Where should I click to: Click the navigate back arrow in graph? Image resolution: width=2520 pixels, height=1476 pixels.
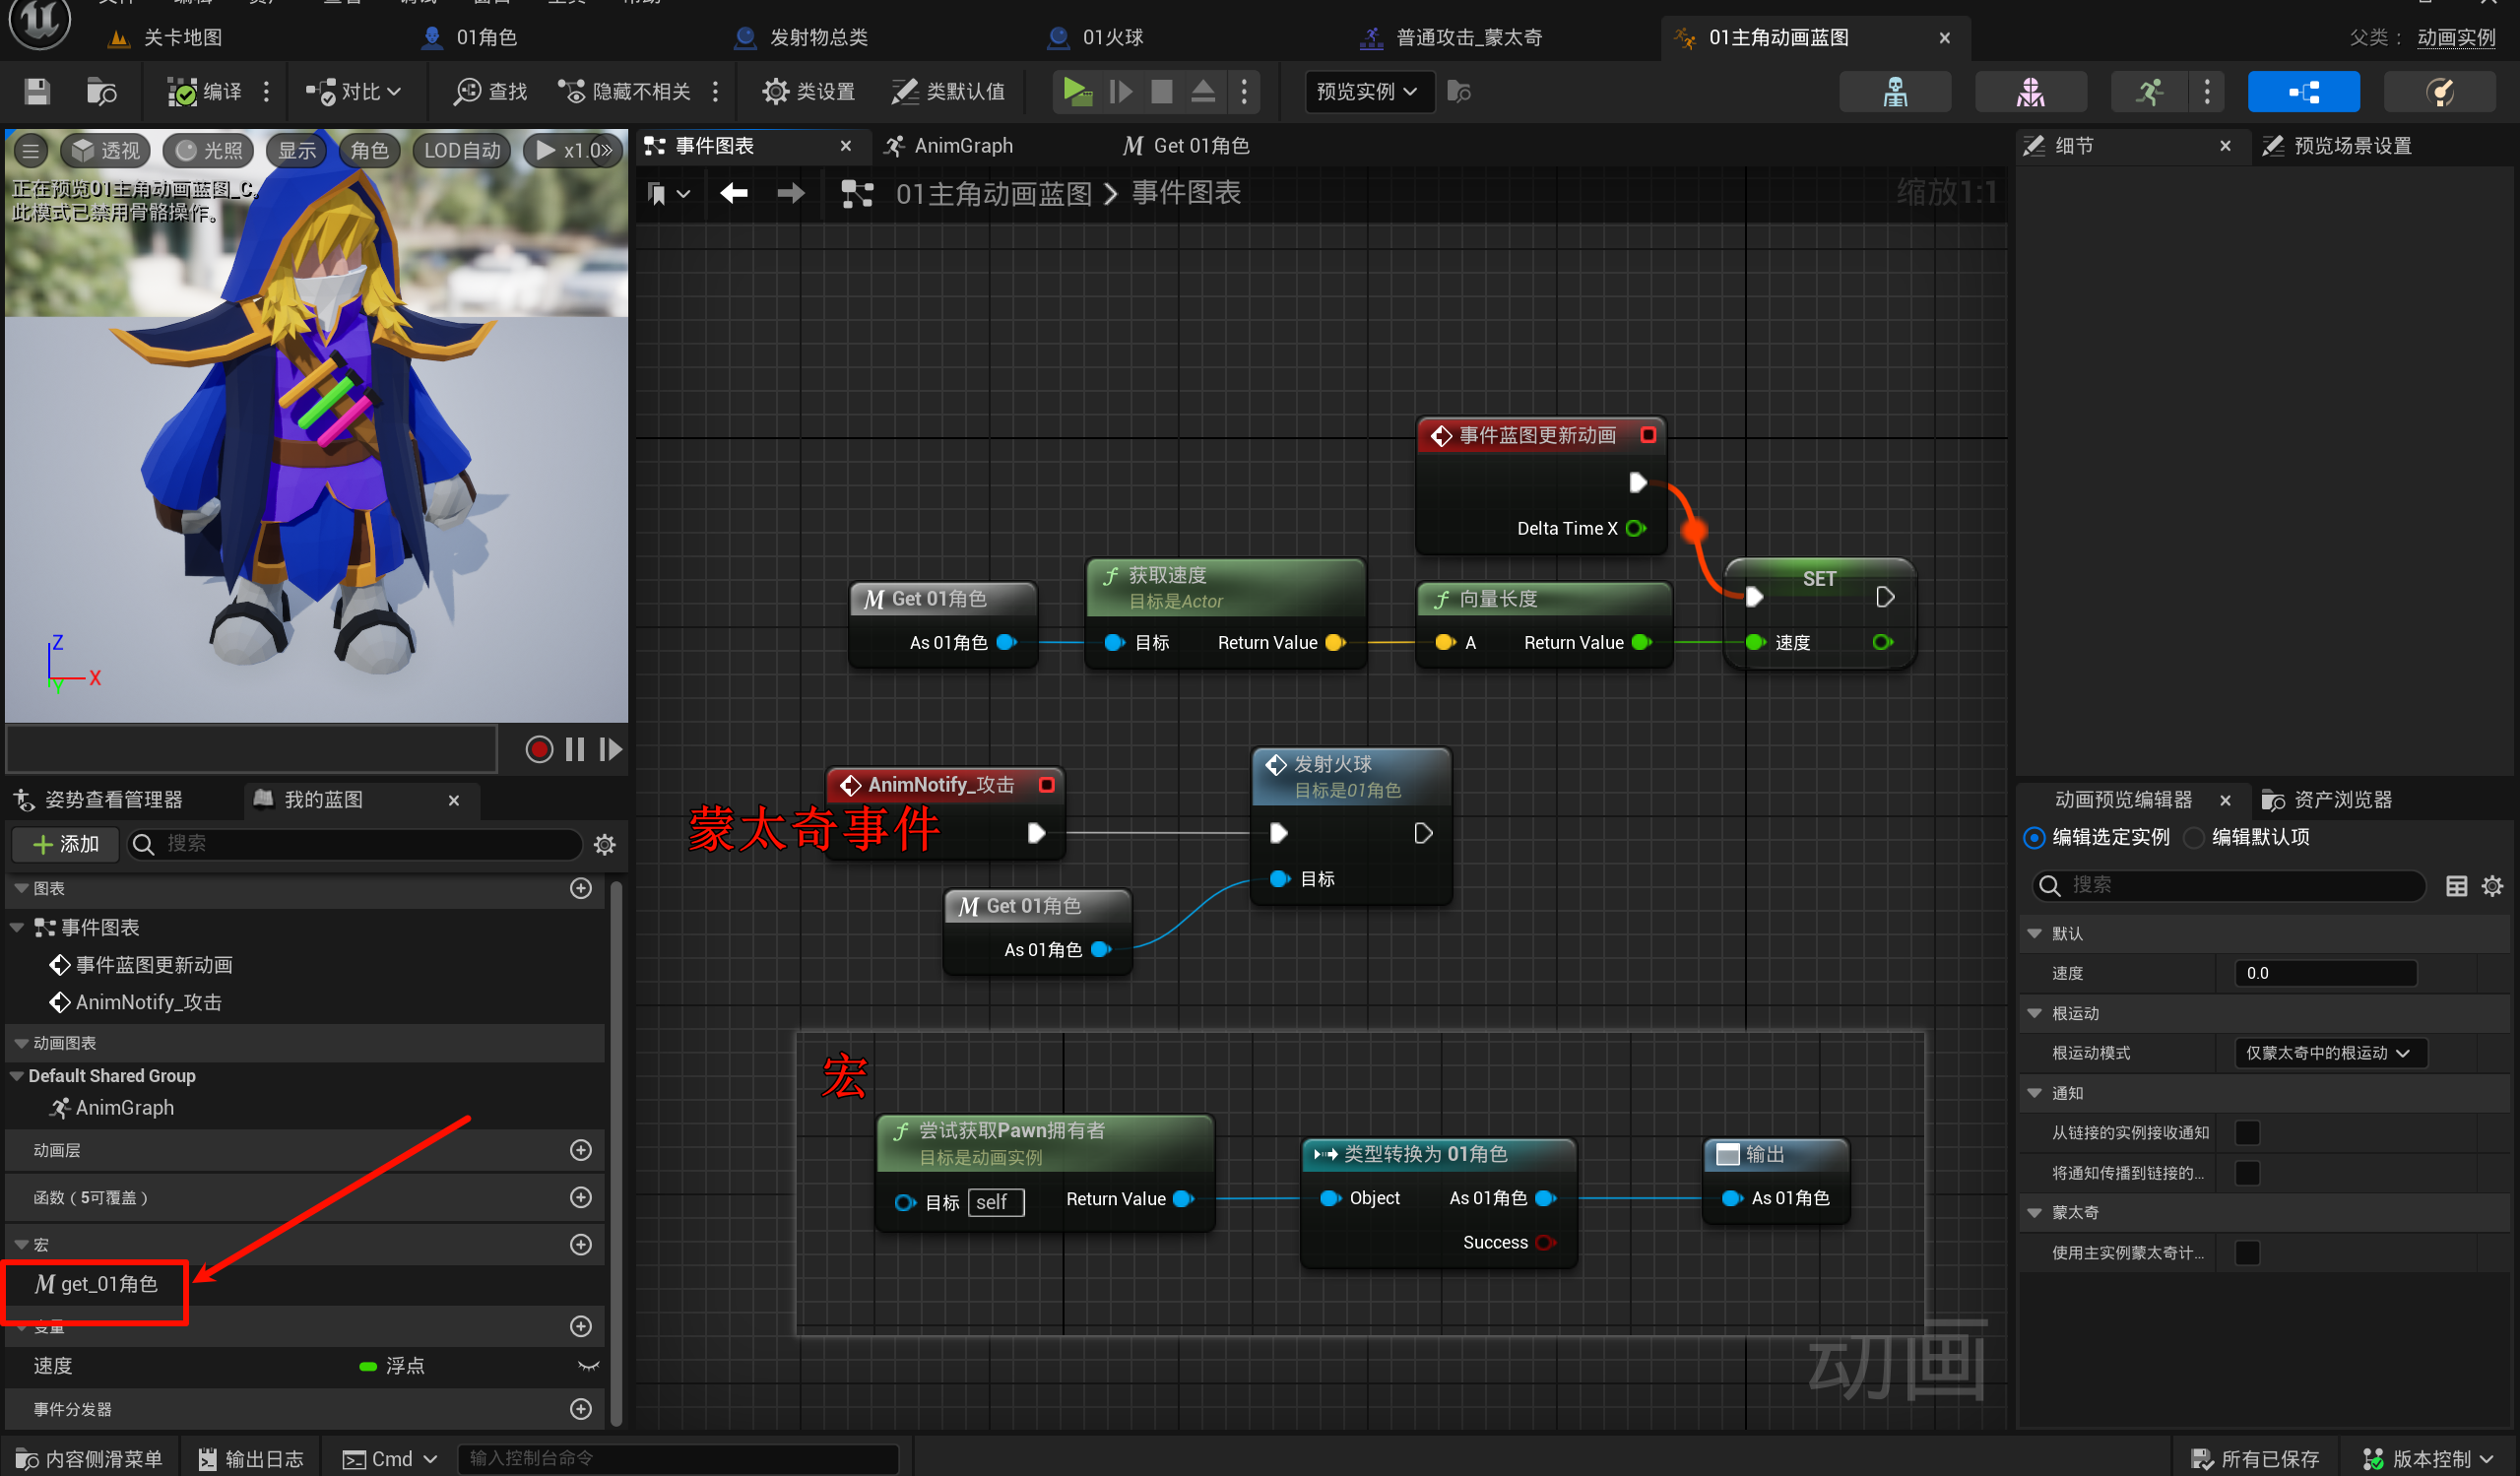pos(734,193)
